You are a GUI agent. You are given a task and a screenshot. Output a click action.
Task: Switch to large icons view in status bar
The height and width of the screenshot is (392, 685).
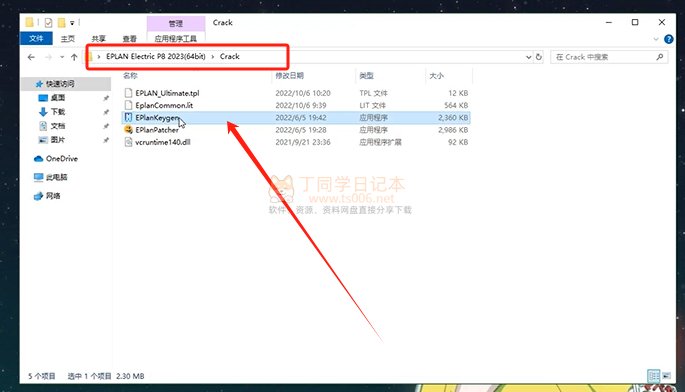tap(667, 375)
